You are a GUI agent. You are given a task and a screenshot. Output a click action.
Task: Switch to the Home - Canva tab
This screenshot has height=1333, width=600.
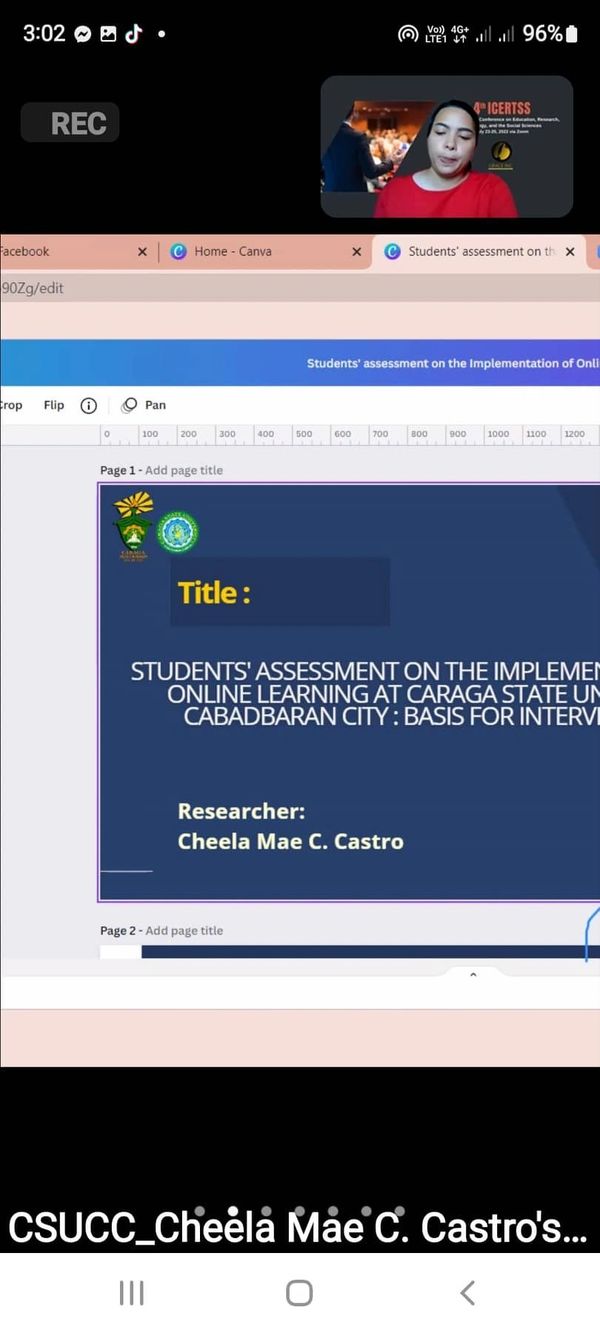(x=232, y=252)
